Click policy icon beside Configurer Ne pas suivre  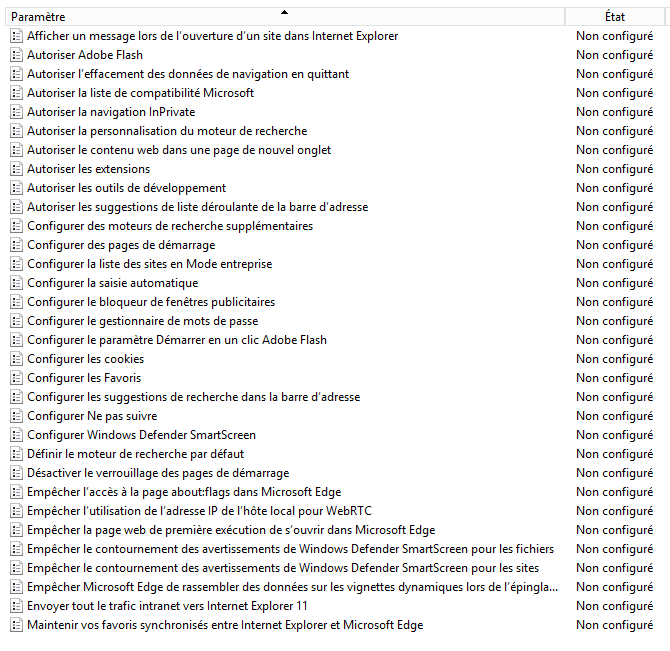pyautogui.click(x=16, y=416)
